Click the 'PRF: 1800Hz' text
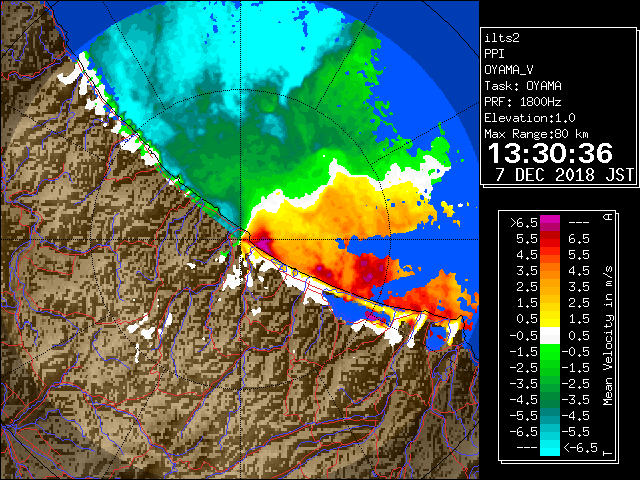 (x=523, y=102)
